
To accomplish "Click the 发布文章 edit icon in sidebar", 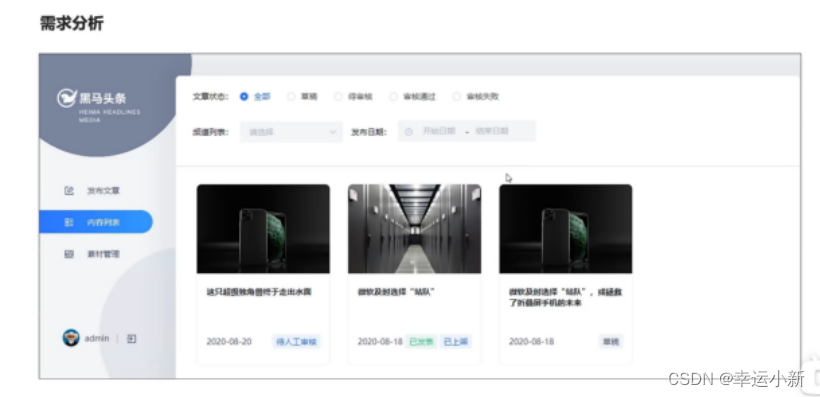I will 69,190.
